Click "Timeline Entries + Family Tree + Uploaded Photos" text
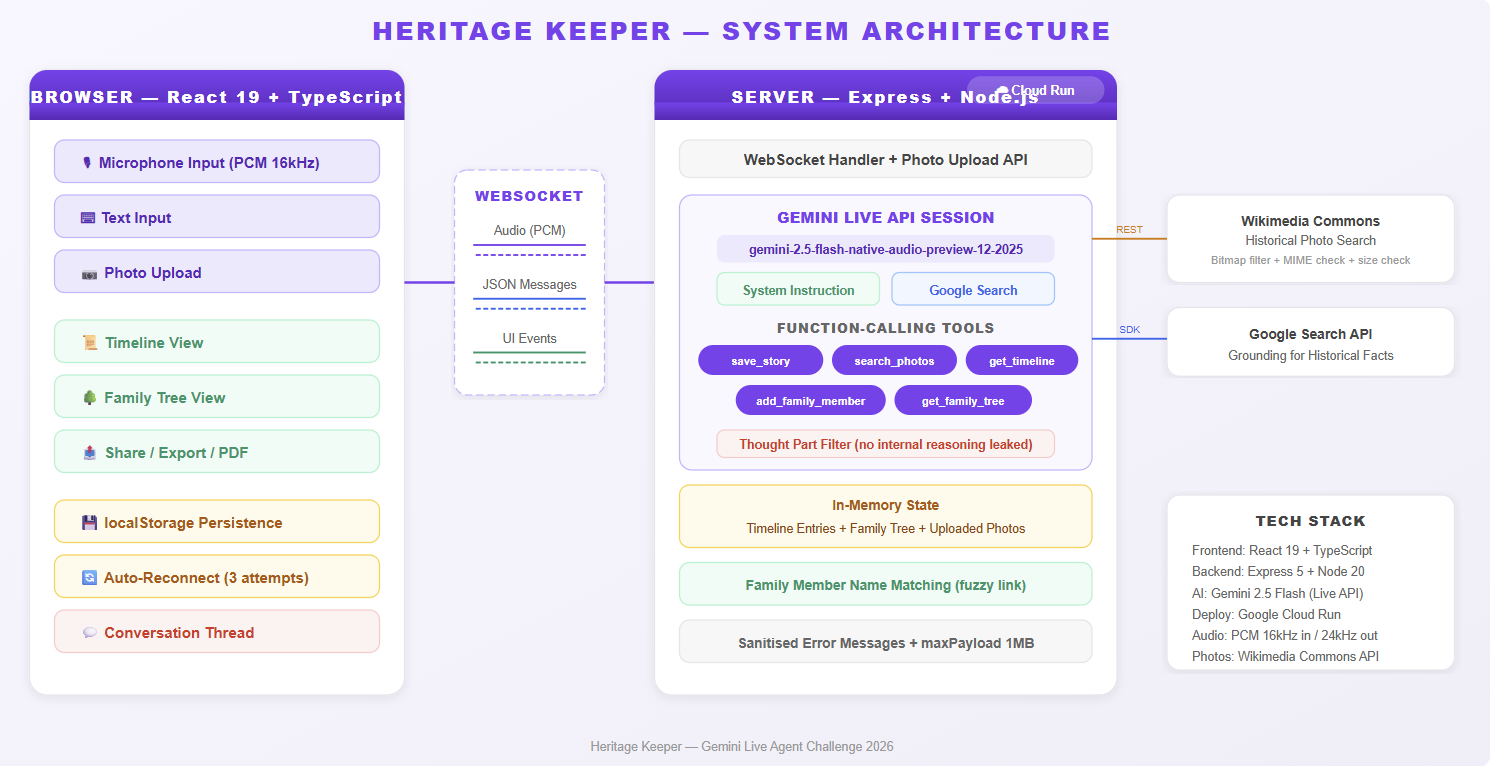Screen dimensions: 1490x766 pos(886,529)
